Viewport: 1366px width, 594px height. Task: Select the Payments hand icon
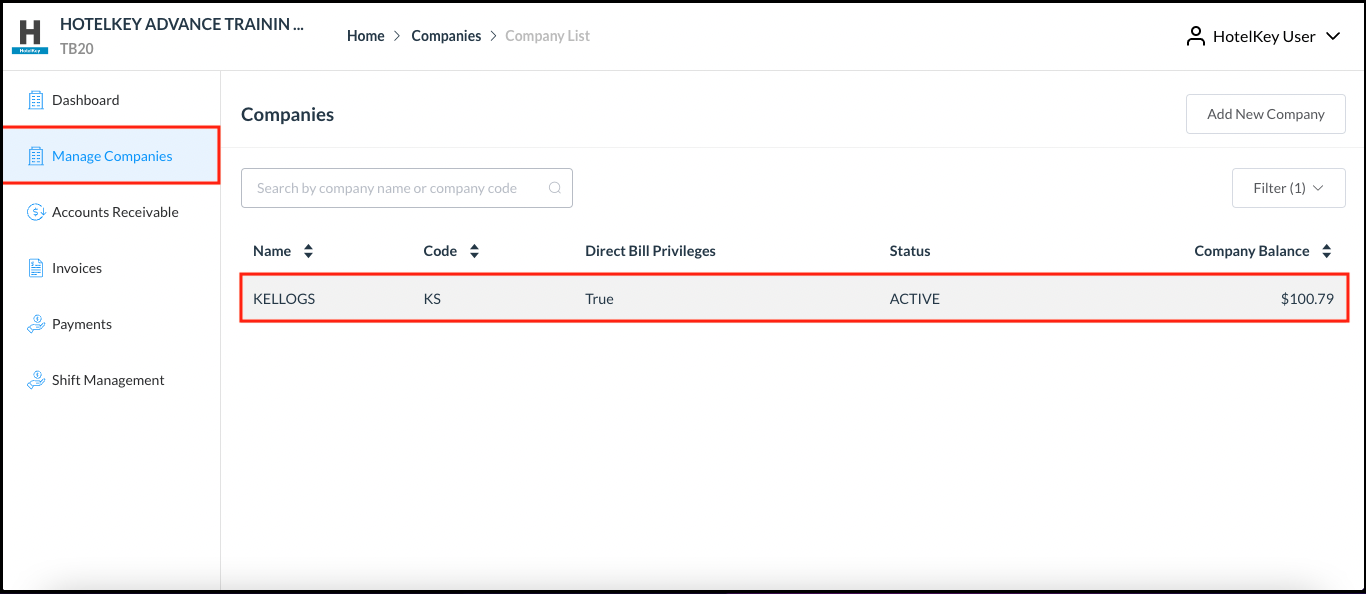point(36,323)
